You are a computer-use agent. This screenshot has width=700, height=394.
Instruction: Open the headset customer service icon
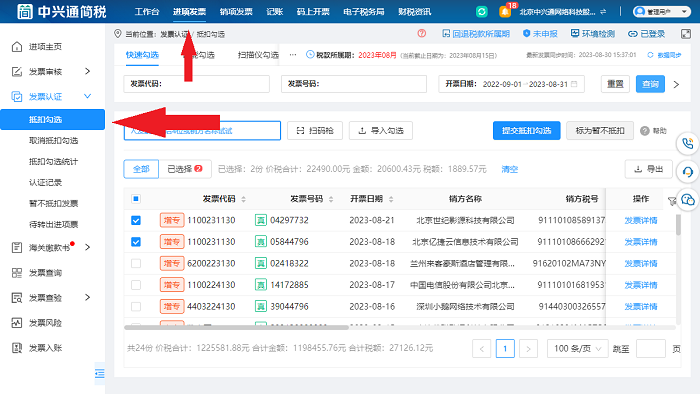[688, 172]
